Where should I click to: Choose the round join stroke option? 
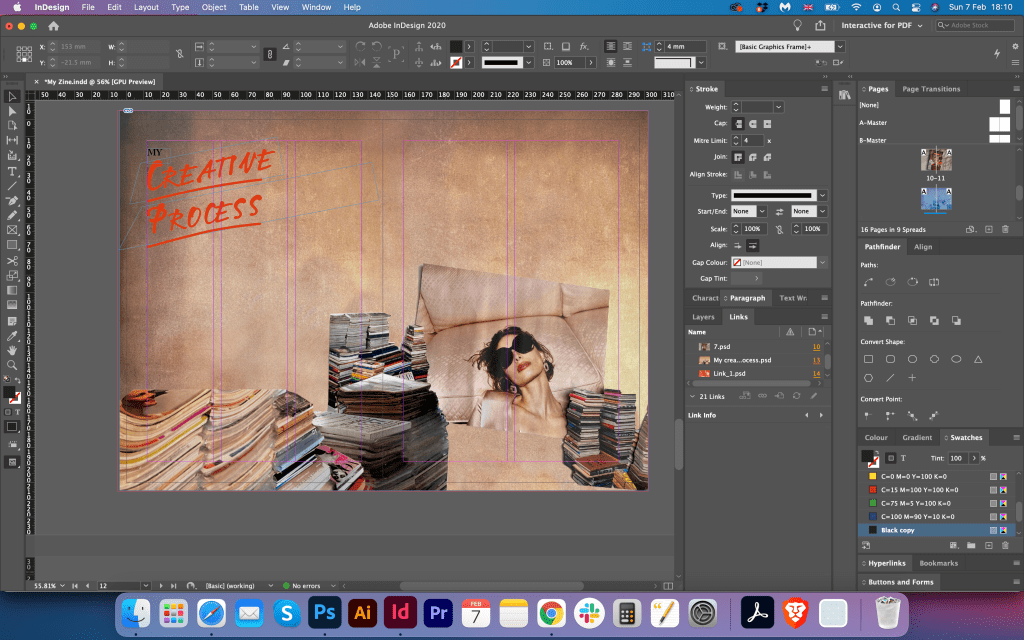click(753, 157)
